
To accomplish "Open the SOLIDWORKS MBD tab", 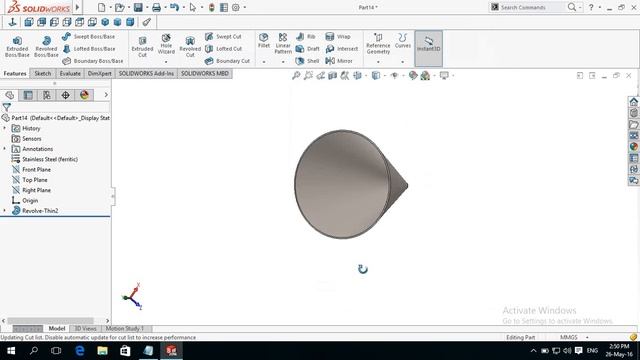I will coord(205,73).
